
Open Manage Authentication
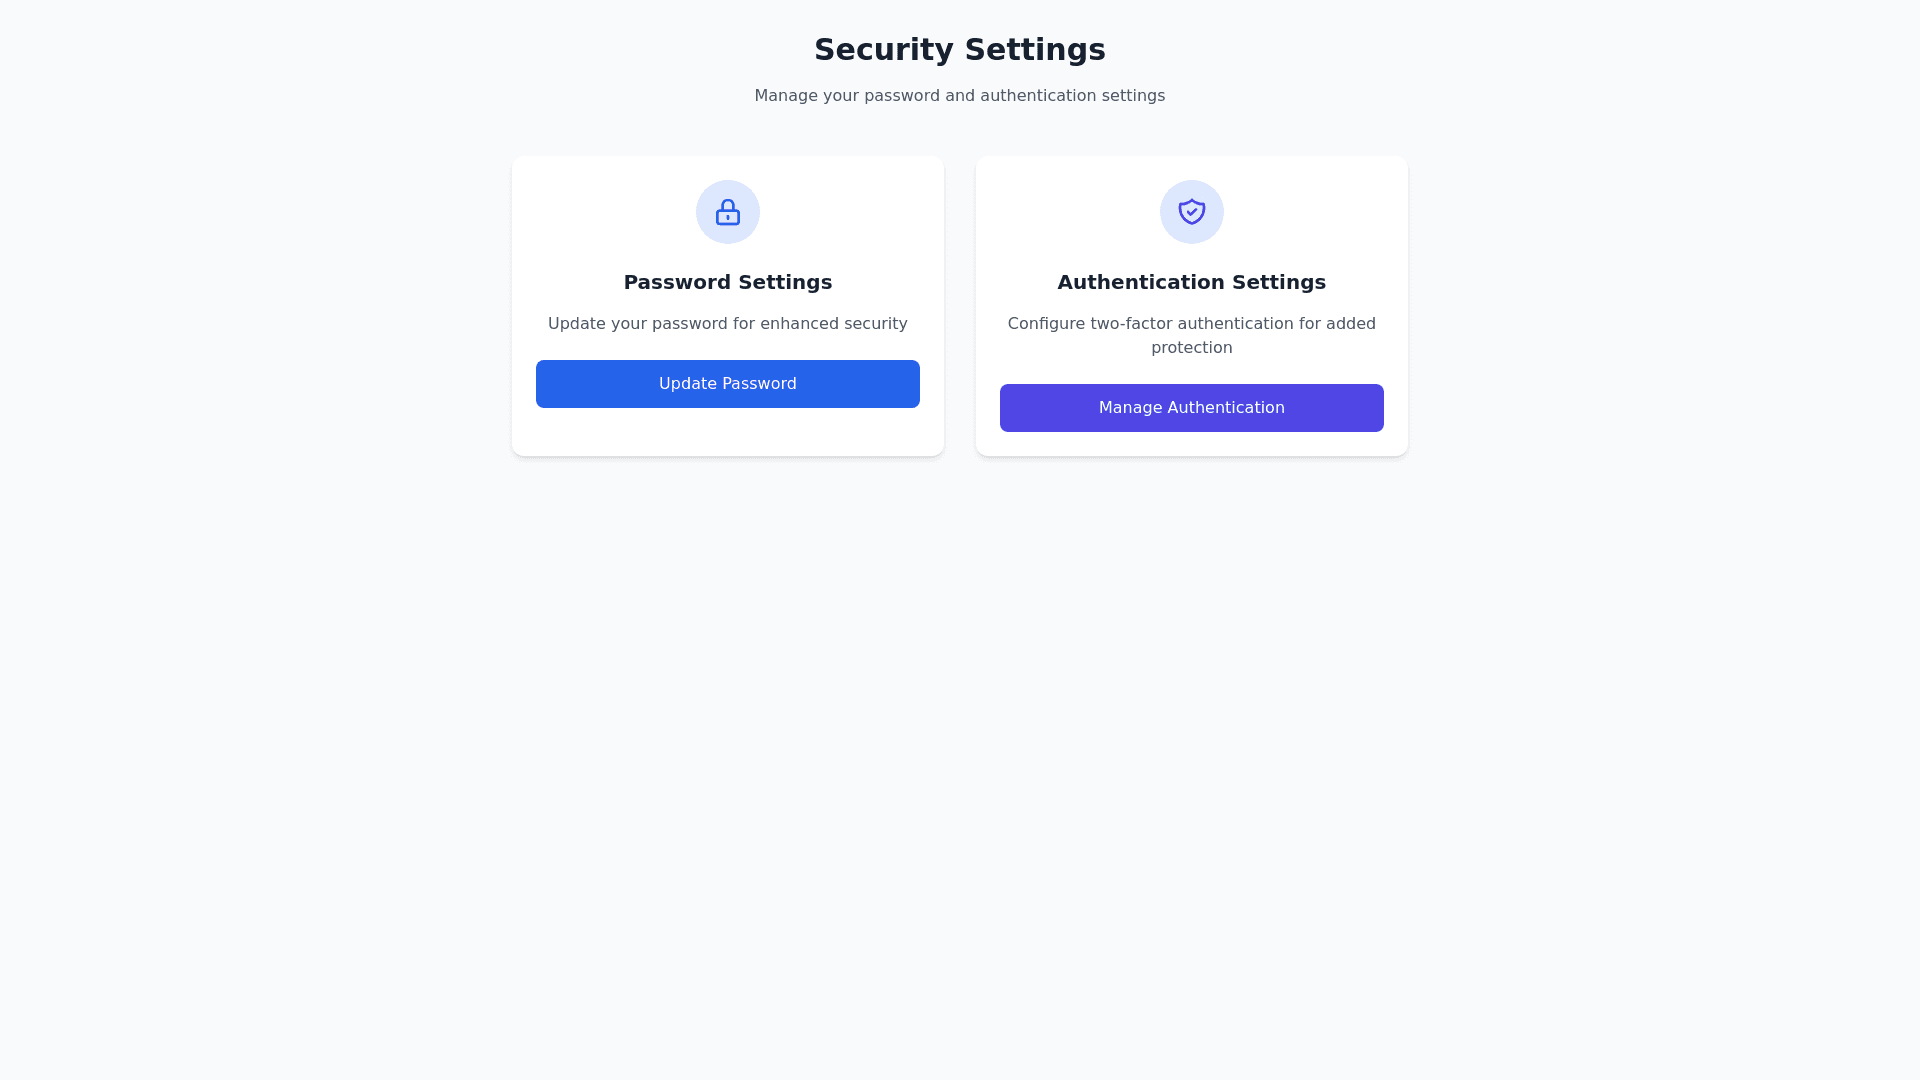coord(1191,408)
